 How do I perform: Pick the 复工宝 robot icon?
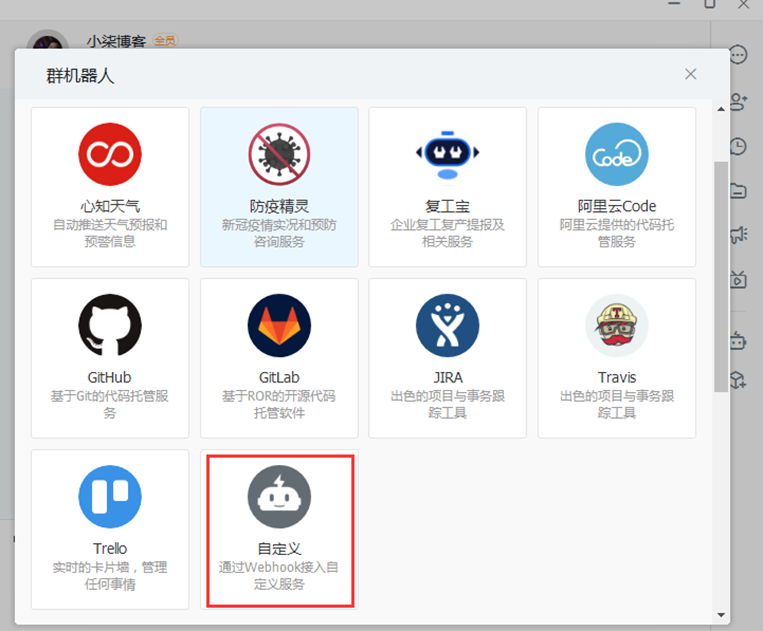[x=448, y=154]
